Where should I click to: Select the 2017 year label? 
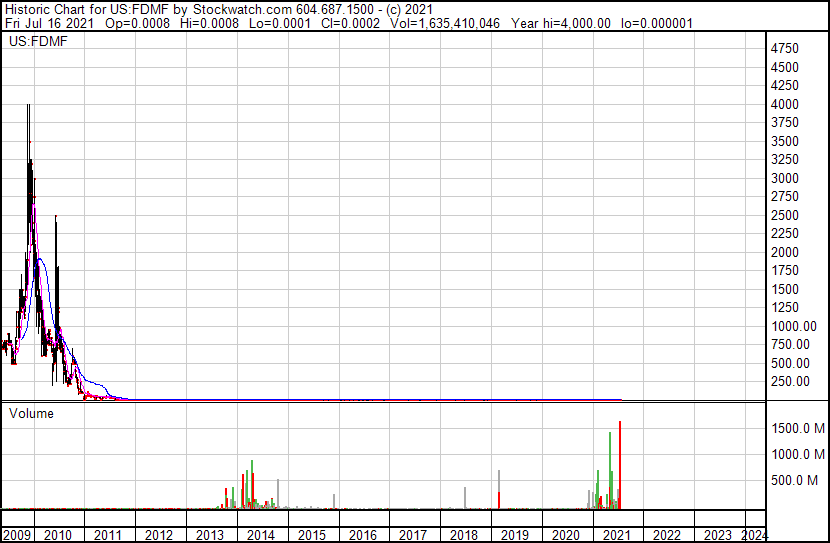[413, 535]
